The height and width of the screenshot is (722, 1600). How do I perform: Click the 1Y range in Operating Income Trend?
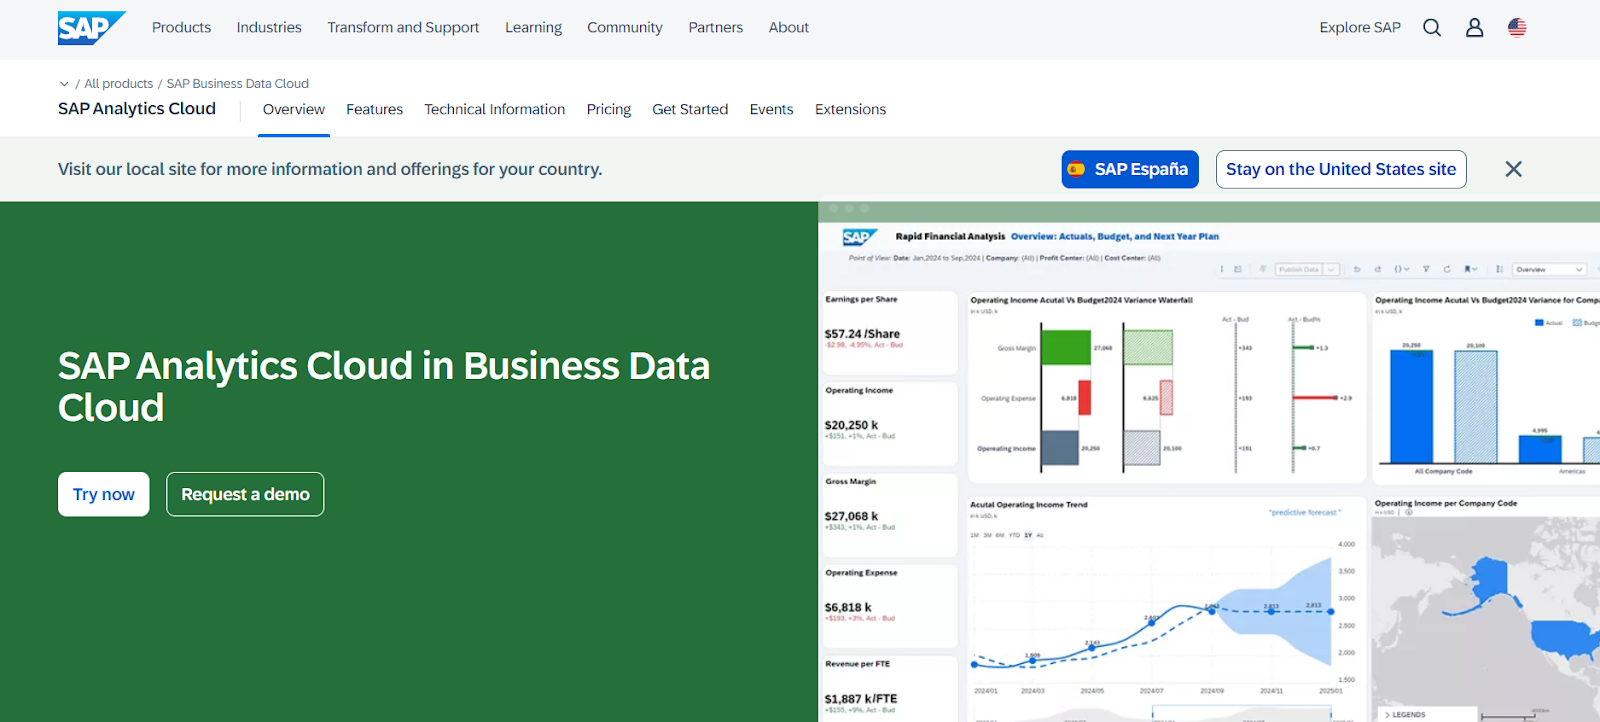click(1028, 535)
